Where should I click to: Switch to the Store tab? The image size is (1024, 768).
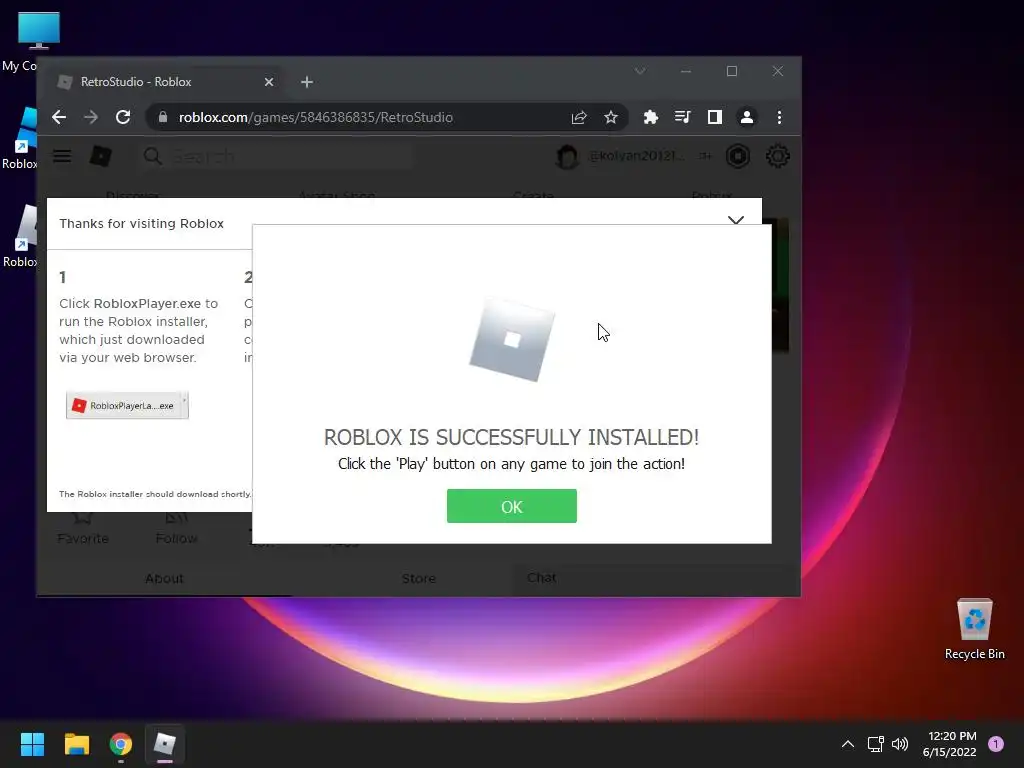tap(419, 579)
